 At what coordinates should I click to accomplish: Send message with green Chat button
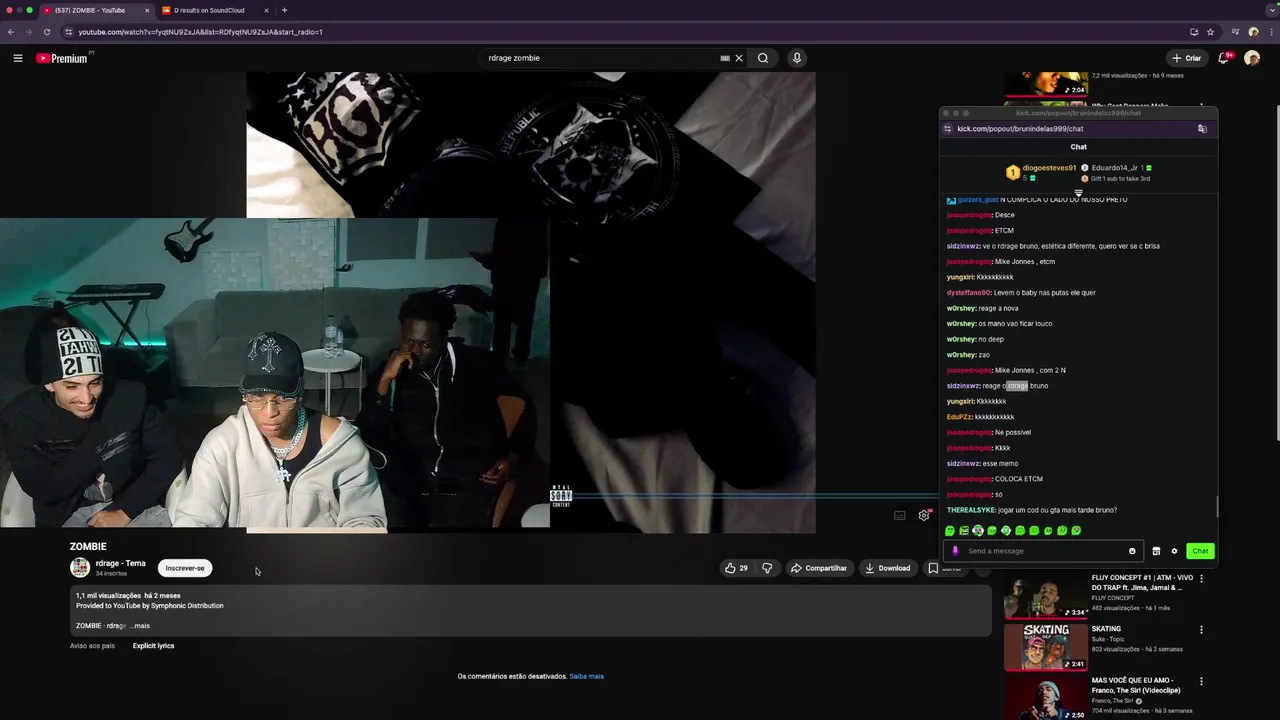pos(1200,551)
